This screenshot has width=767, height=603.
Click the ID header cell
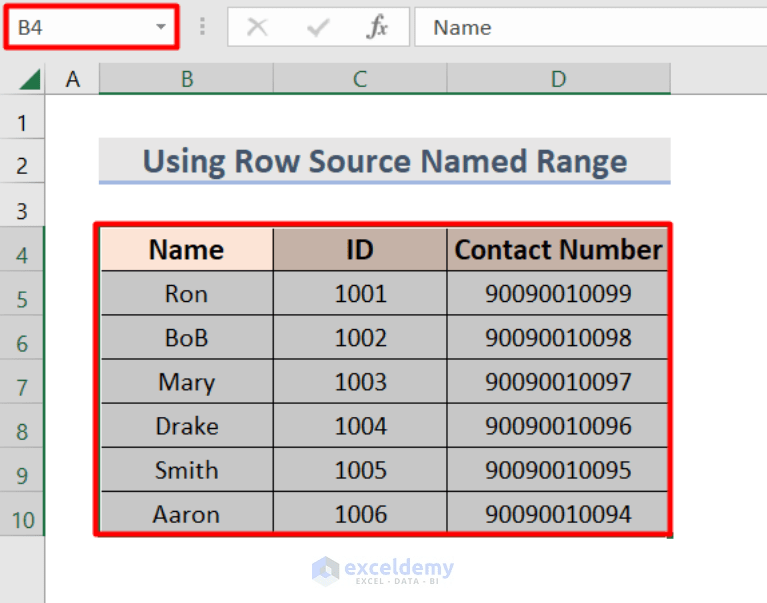pyautogui.click(x=360, y=249)
